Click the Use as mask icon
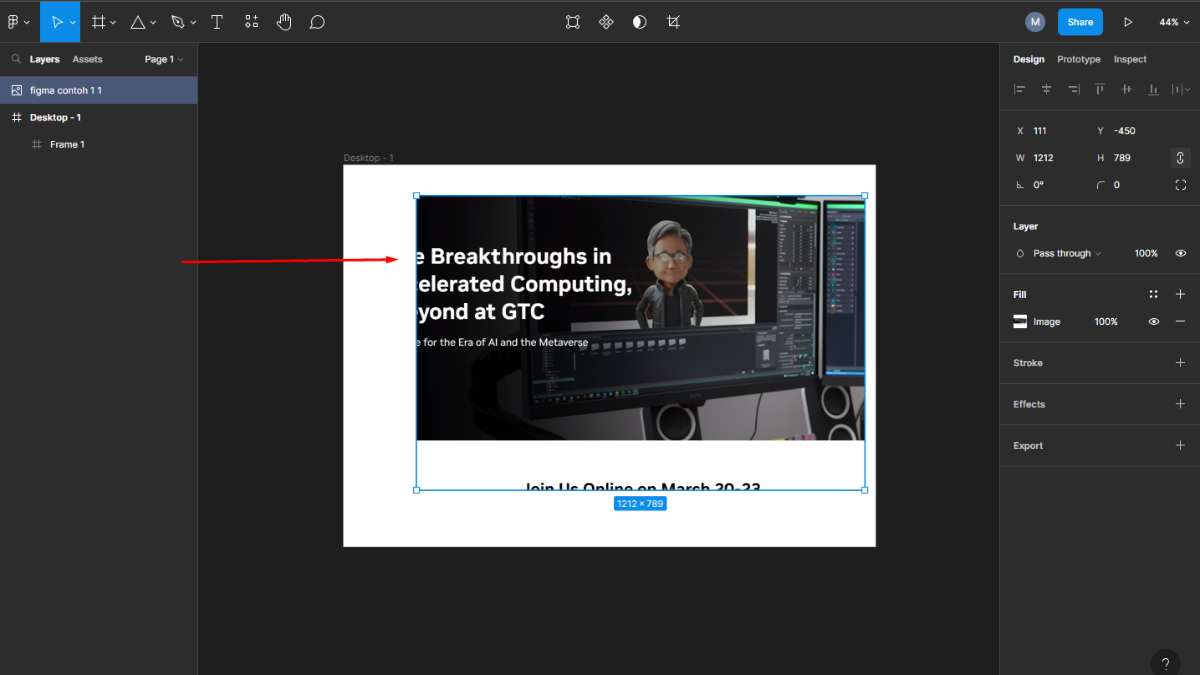Image resolution: width=1200 pixels, height=675 pixels. pyautogui.click(x=639, y=21)
